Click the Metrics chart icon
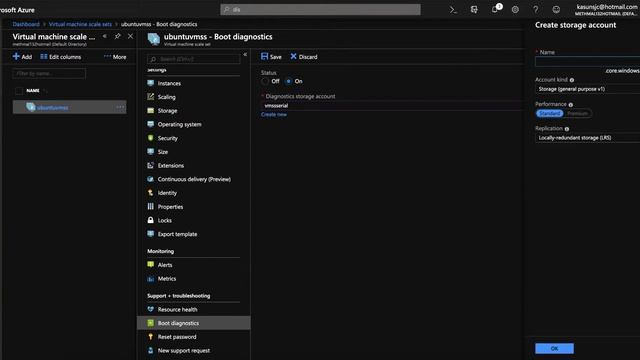The height and width of the screenshot is (360, 640). pos(151,279)
